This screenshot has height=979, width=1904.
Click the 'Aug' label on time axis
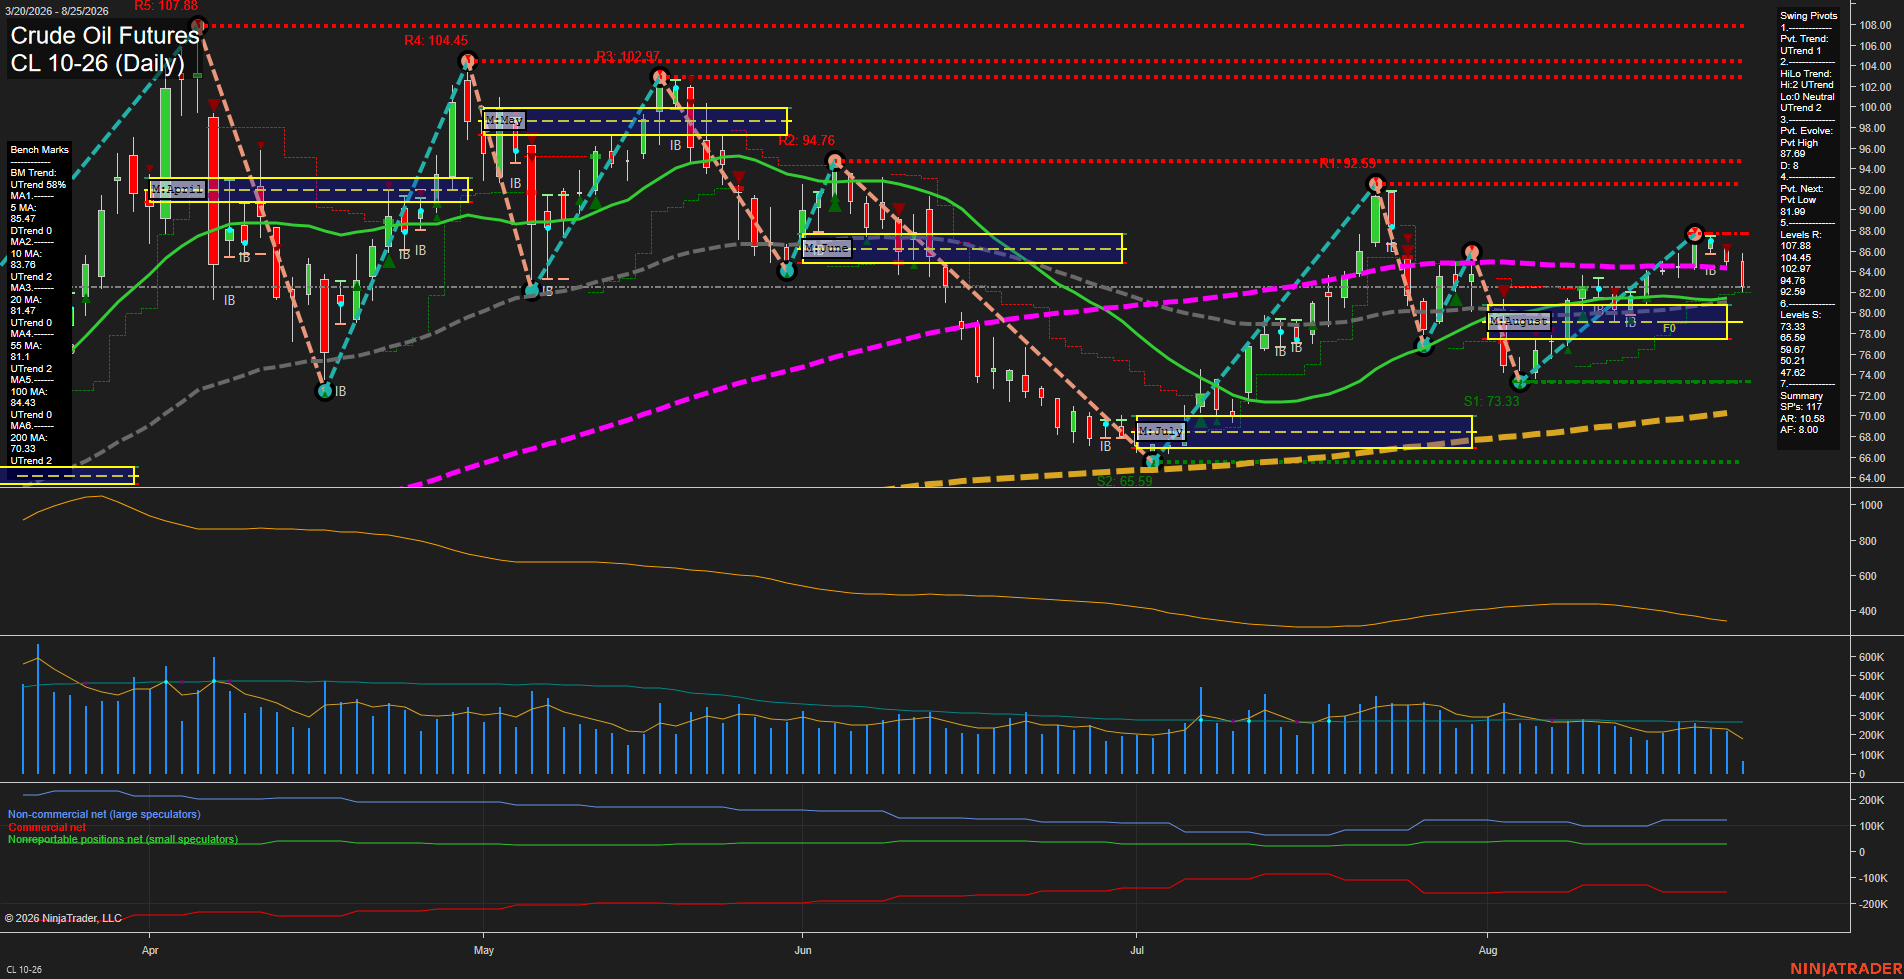coord(1488,950)
